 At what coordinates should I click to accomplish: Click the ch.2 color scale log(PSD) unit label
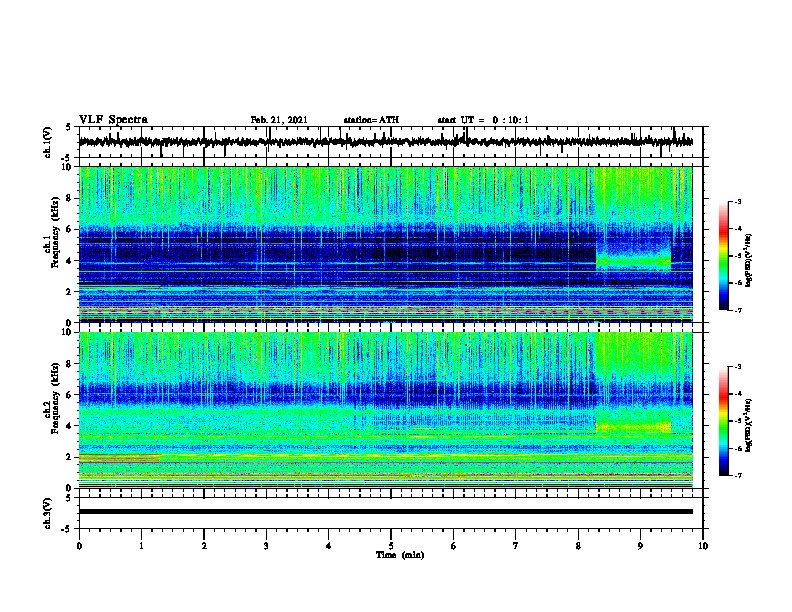749,425
